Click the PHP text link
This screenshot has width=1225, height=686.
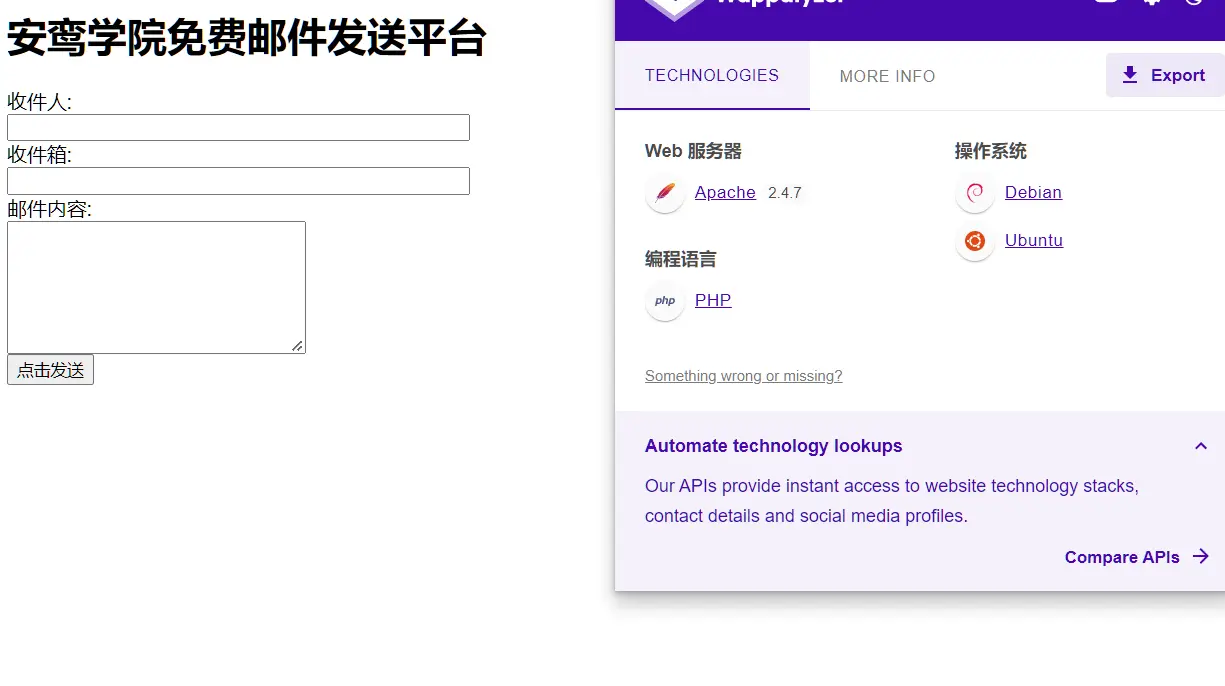click(713, 301)
